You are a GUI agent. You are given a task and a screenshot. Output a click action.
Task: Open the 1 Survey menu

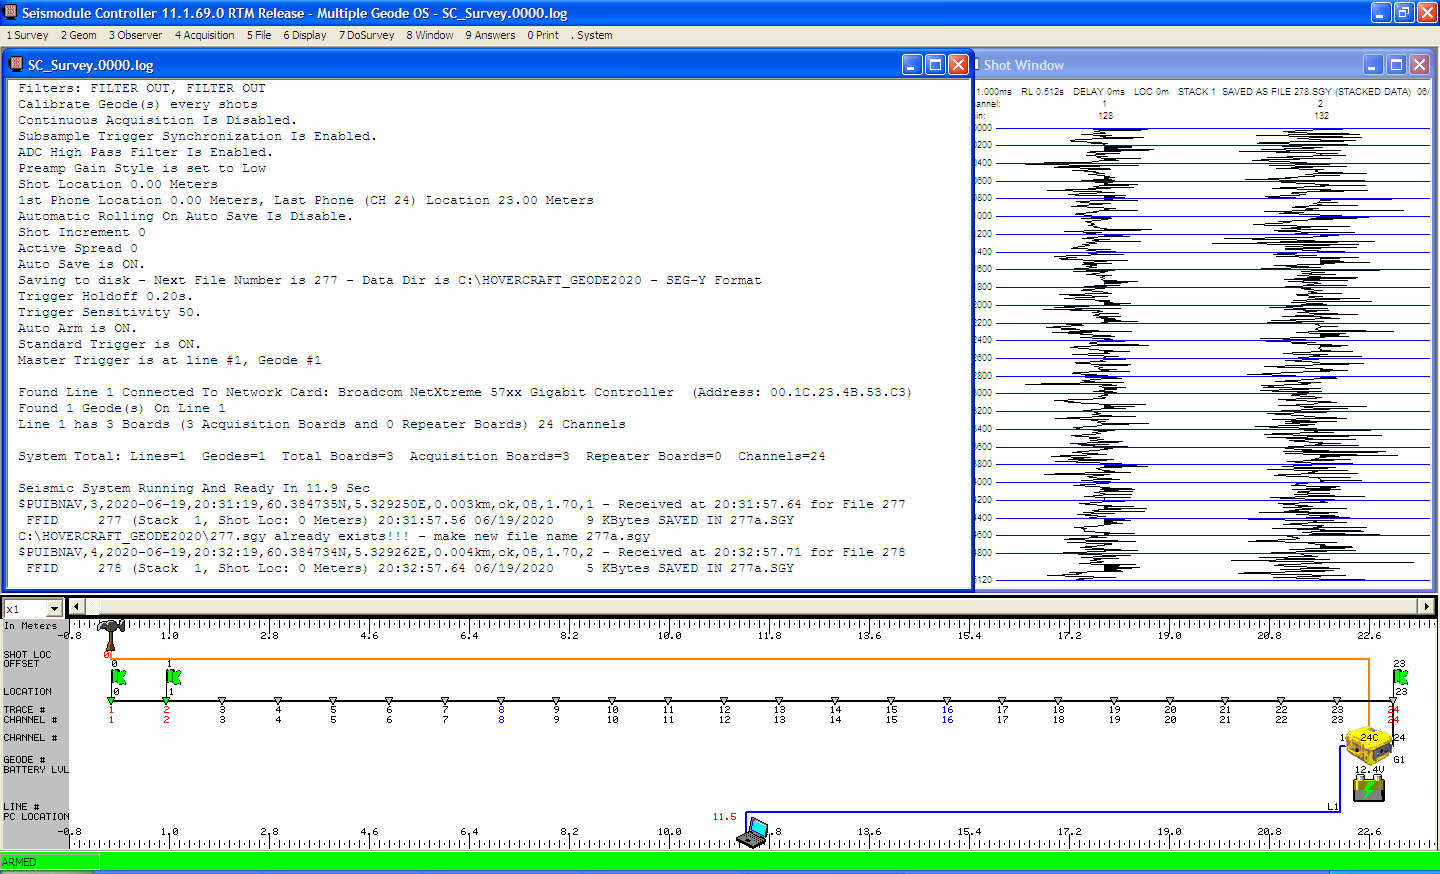pyautogui.click(x=28, y=35)
